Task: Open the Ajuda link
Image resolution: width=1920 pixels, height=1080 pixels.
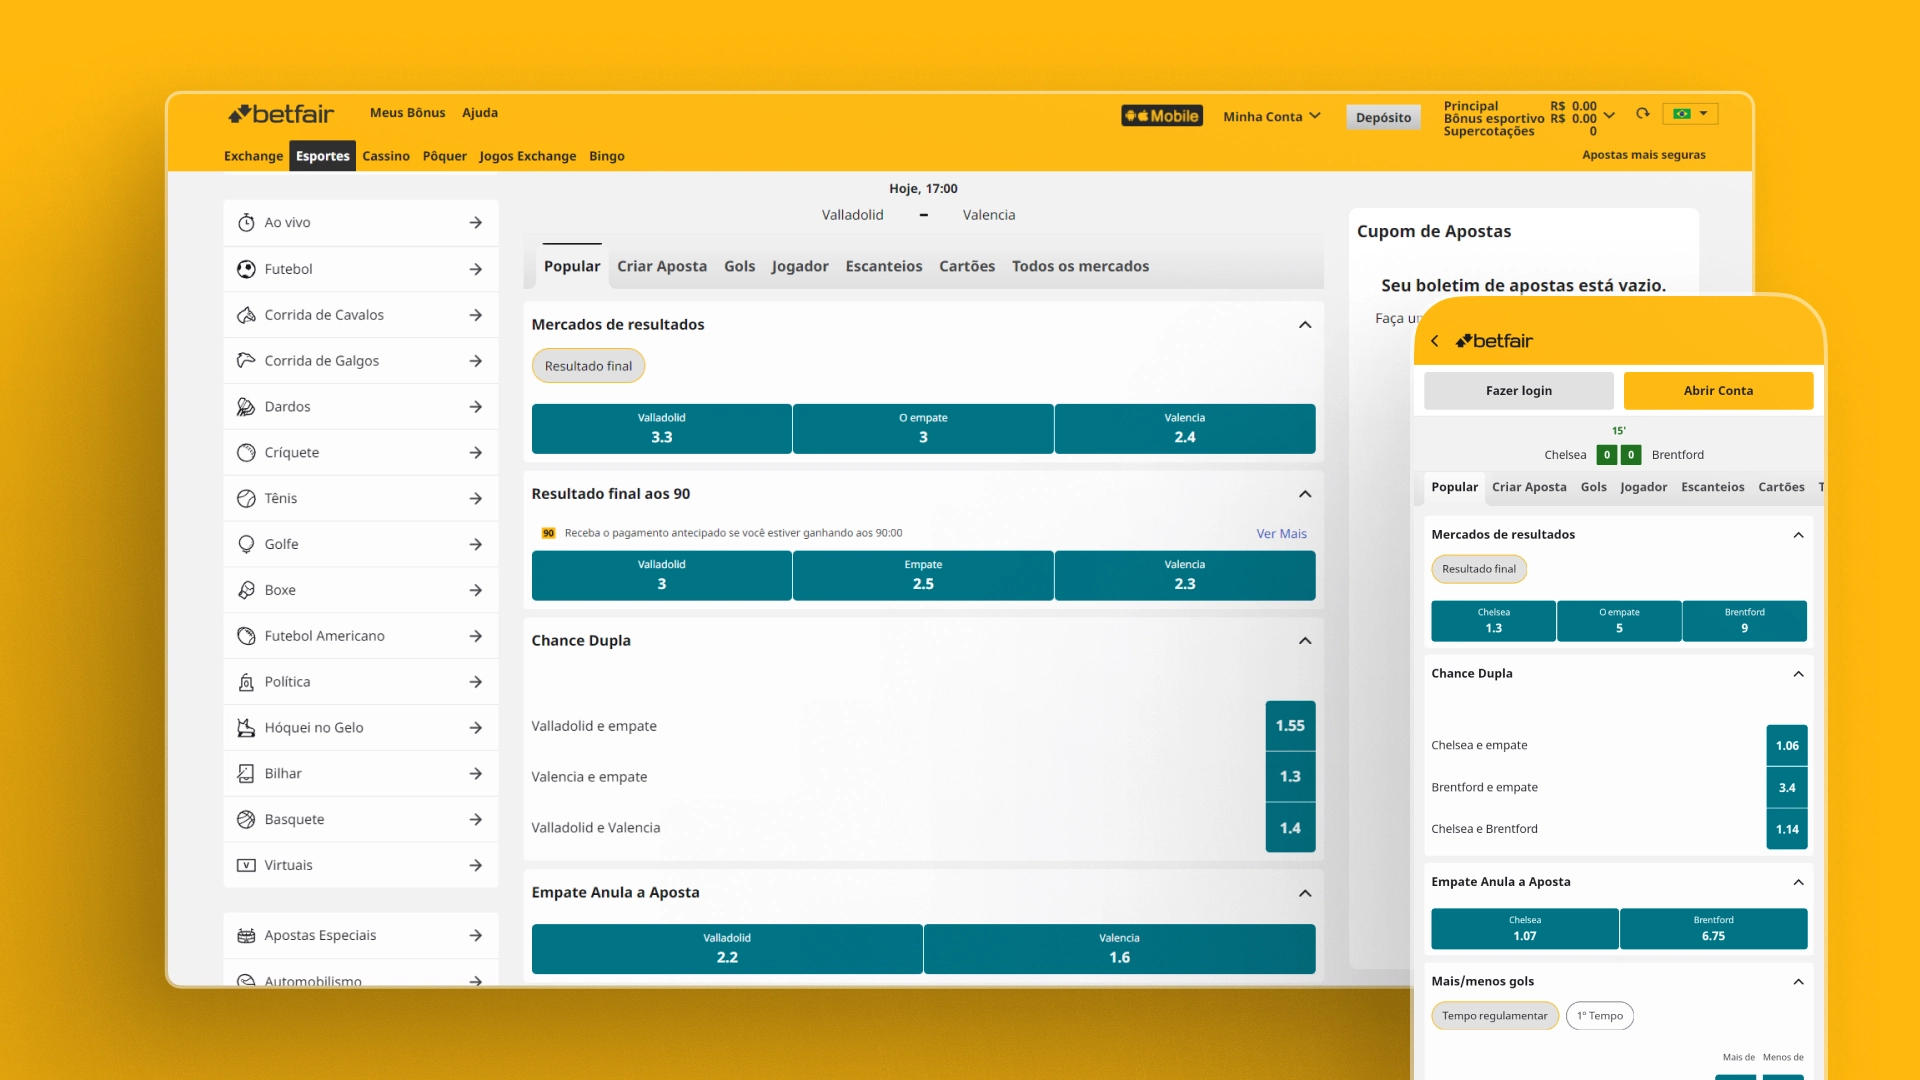Action: (480, 113)
